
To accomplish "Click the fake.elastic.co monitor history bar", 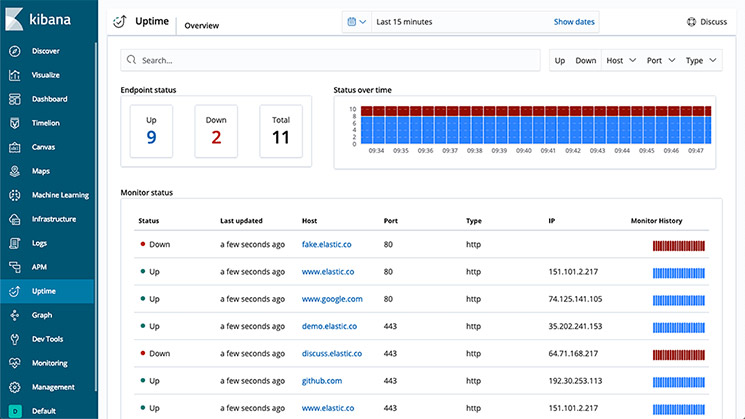I will point(678,246).
